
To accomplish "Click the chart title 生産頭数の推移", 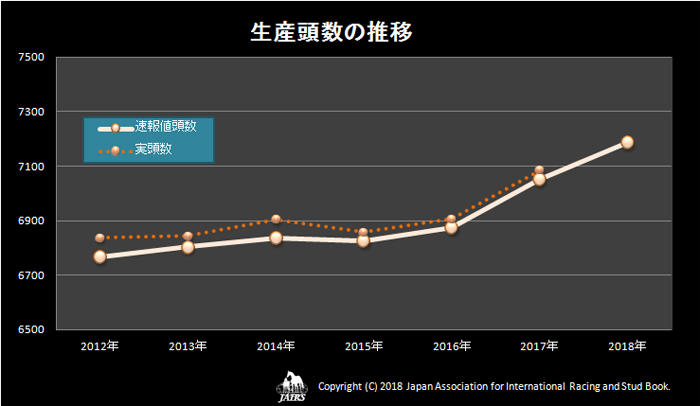I will (x=331, y=32).
